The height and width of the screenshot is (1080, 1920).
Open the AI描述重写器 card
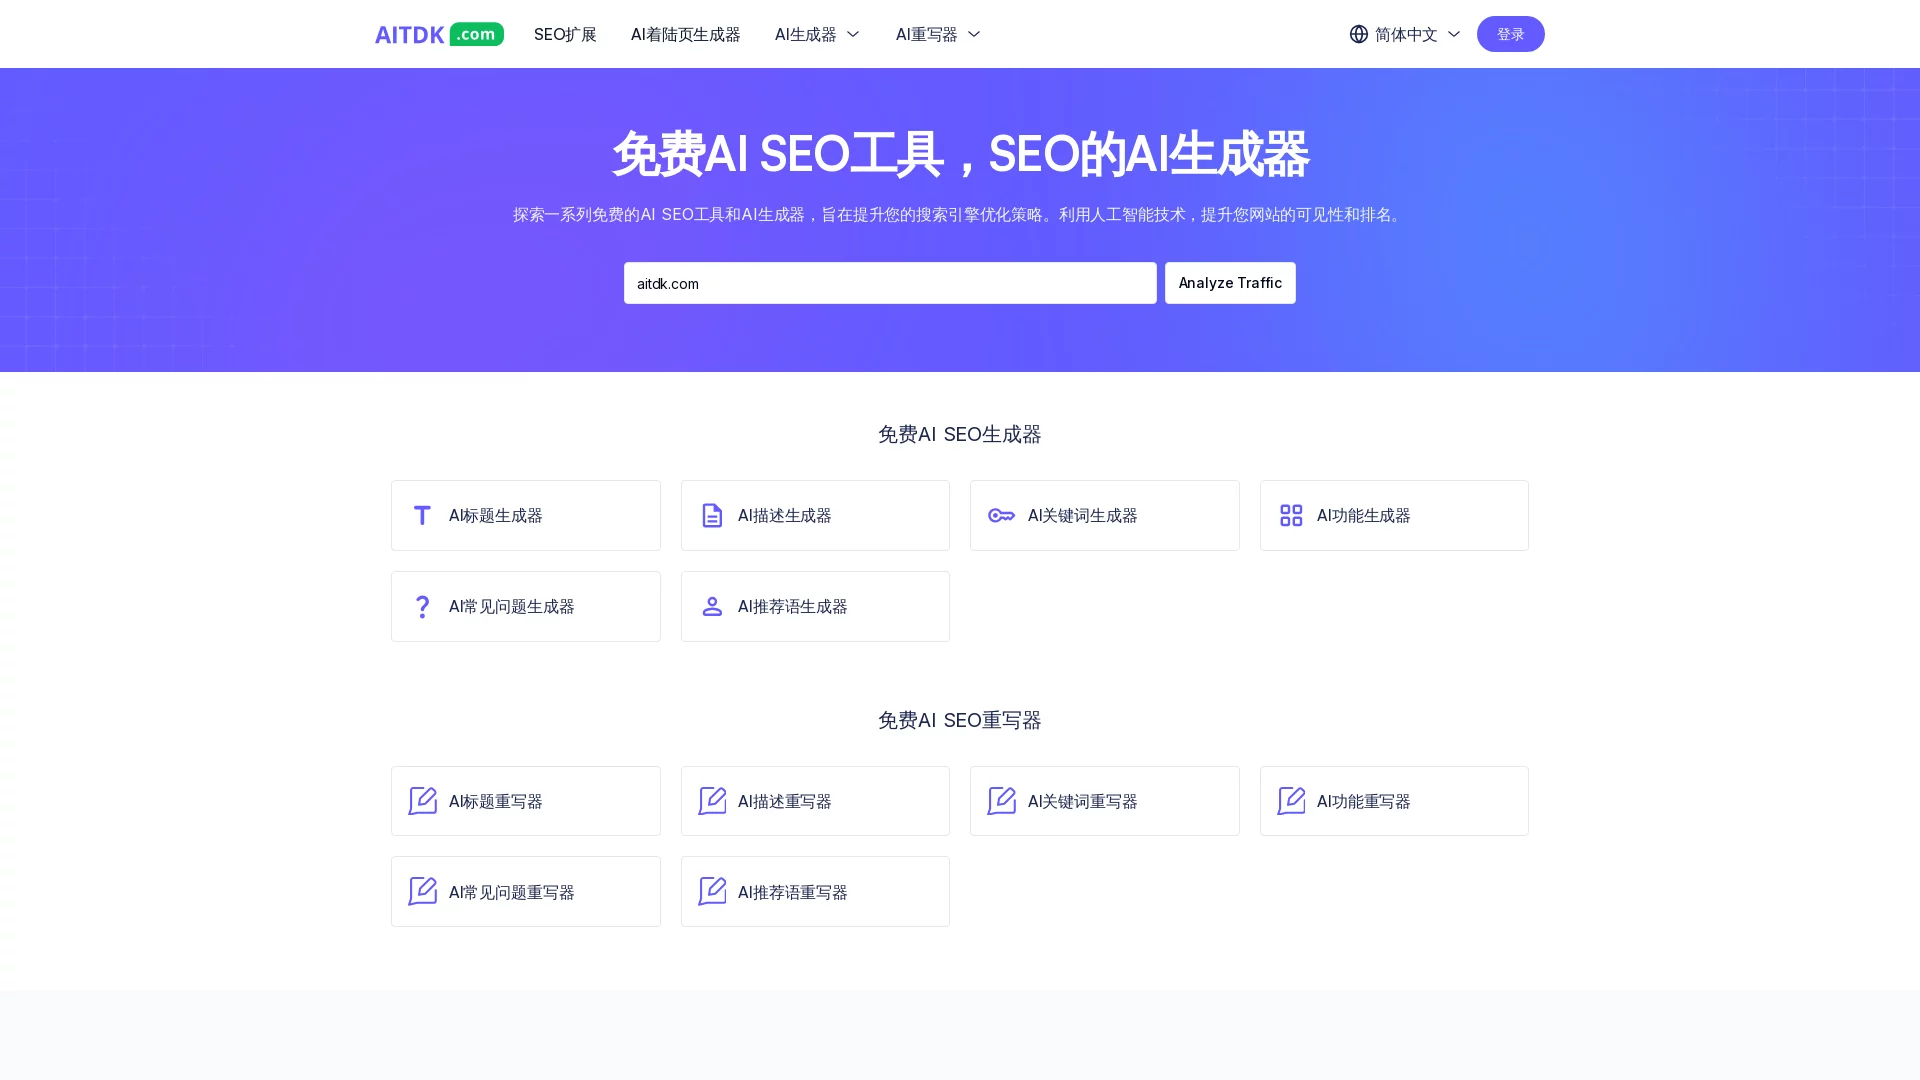click(814, 801)
